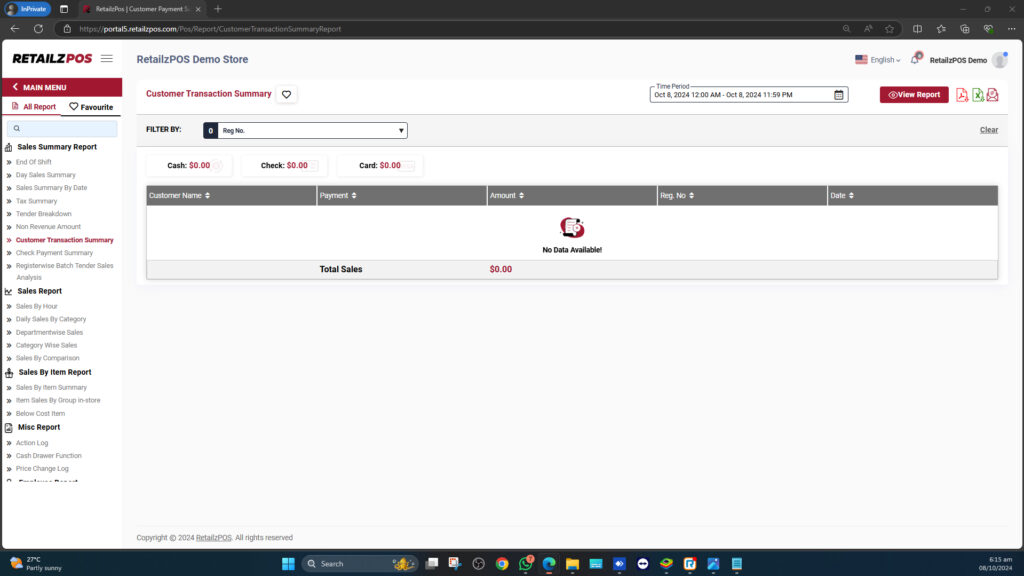
Task: Adjust the page zoom in the address bar
Action: point(847,29)
